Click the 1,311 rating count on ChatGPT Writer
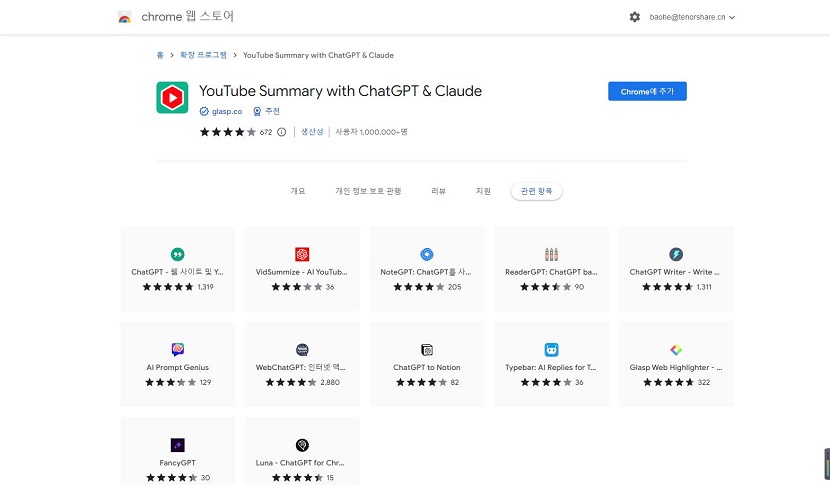Image resolution: width=830 pixels, height=485 pixels. pyautogui.click(x=704, y=286)
